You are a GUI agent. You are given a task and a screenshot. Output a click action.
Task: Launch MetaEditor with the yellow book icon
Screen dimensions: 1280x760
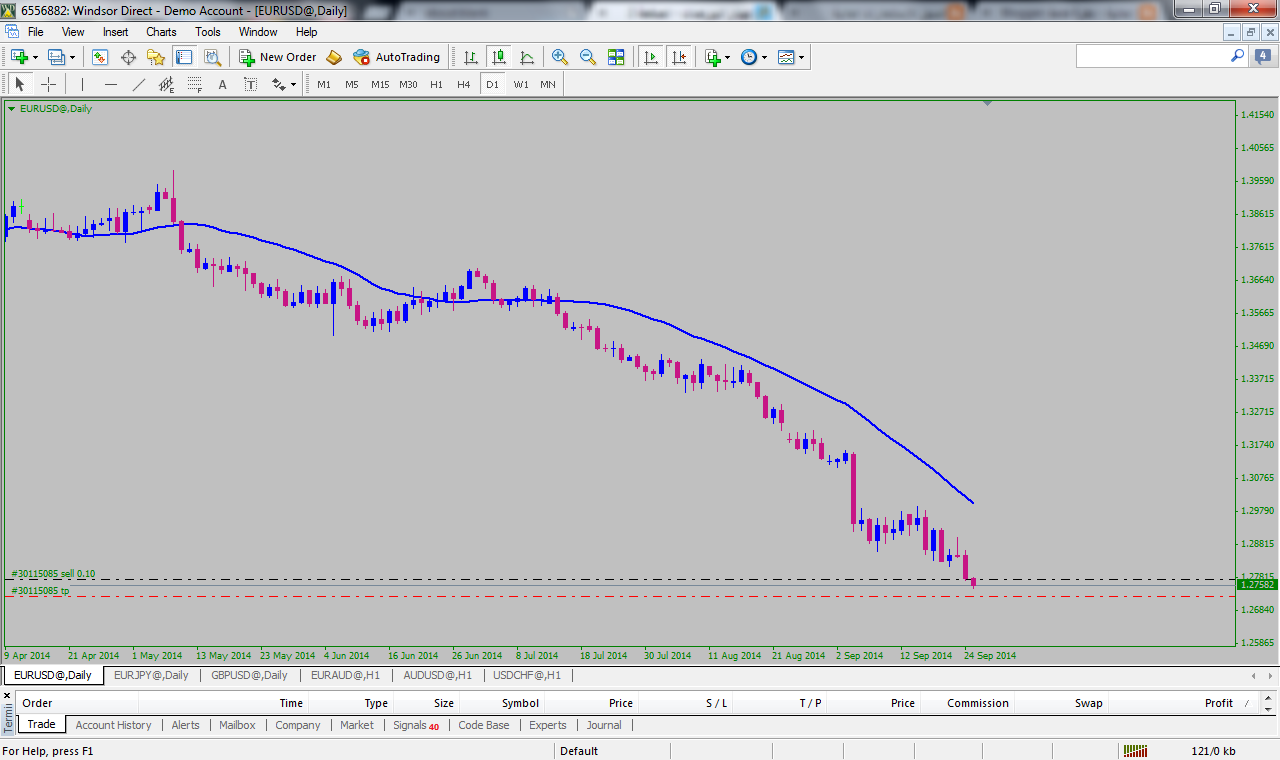(334, 57)
